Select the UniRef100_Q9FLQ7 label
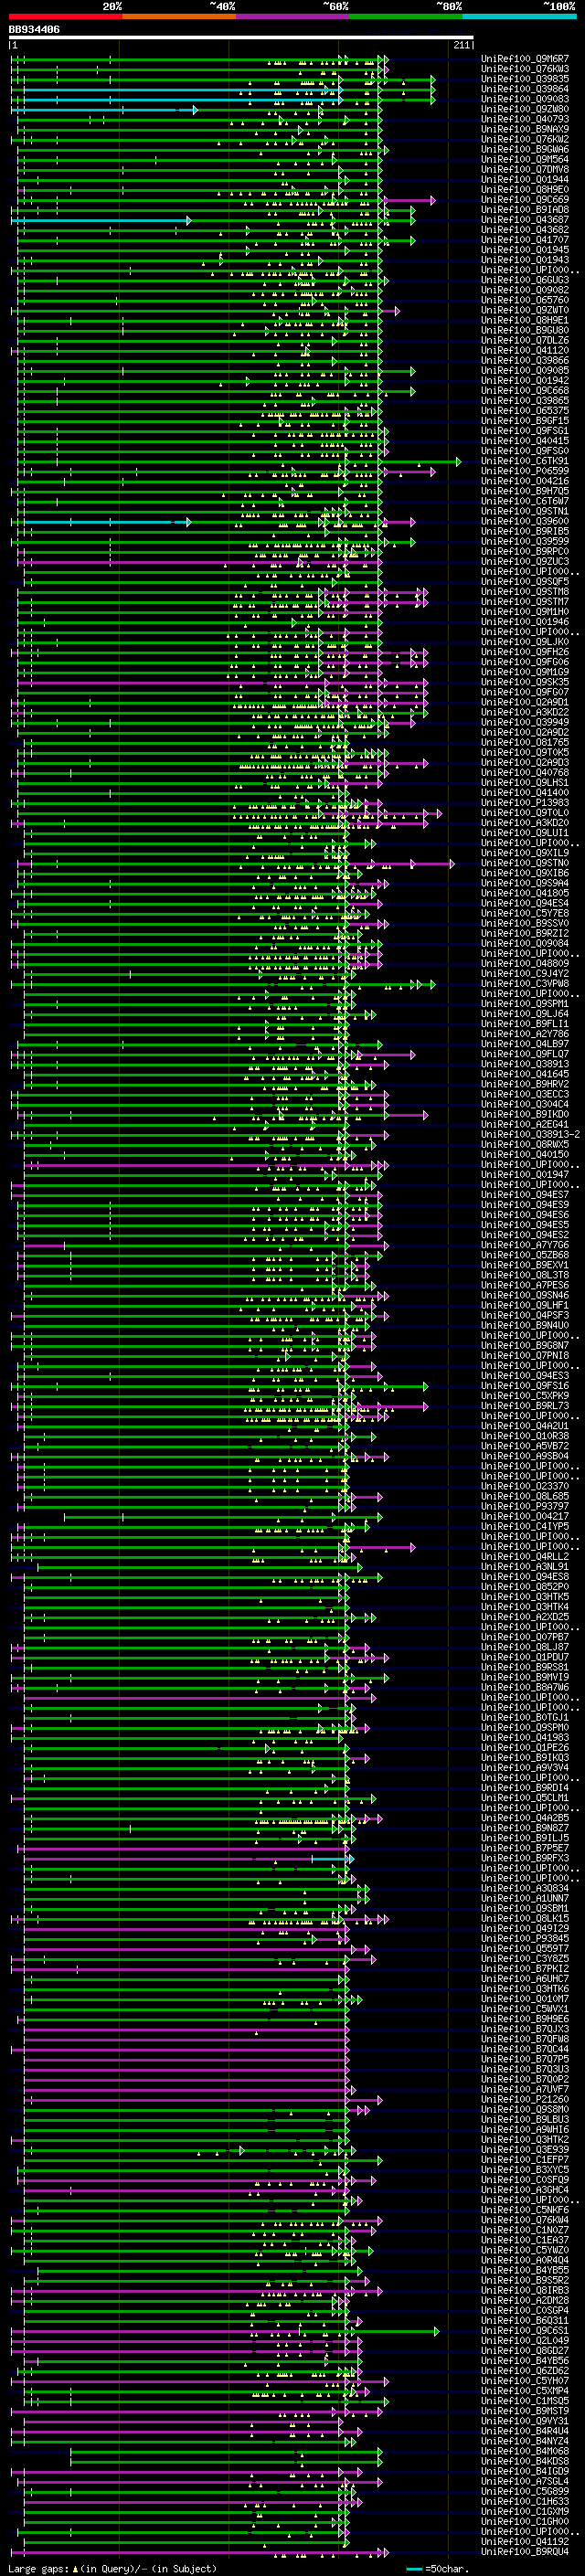 [525, 1054]
